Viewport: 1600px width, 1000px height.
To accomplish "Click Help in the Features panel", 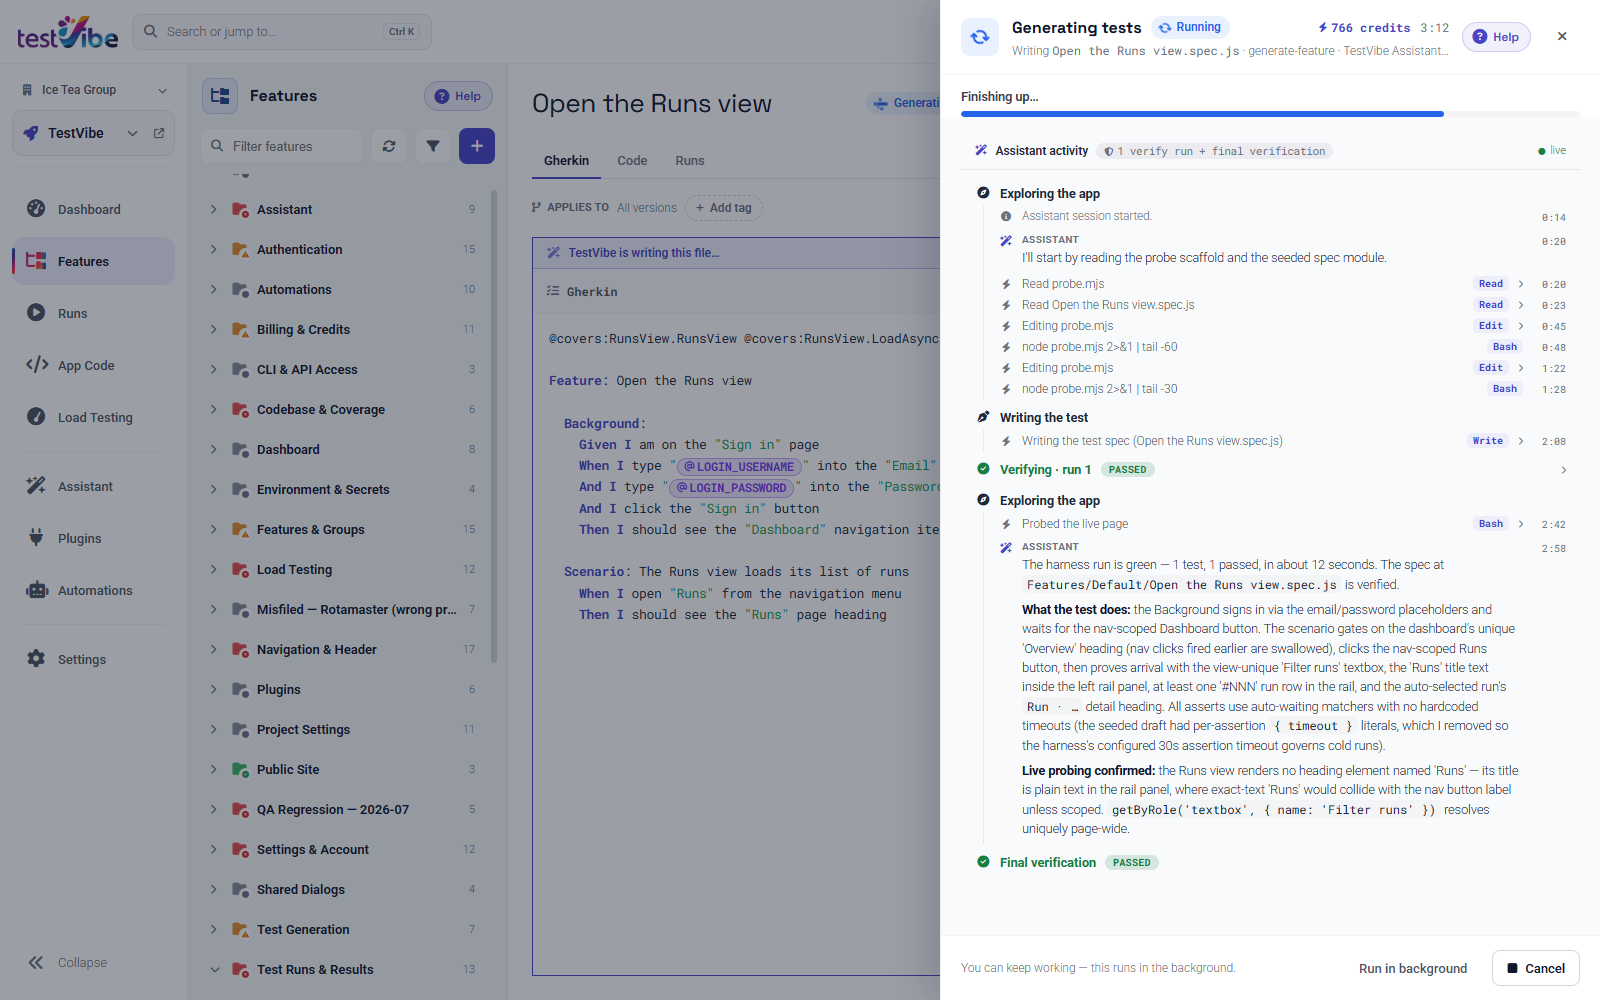I will [458, 96].
